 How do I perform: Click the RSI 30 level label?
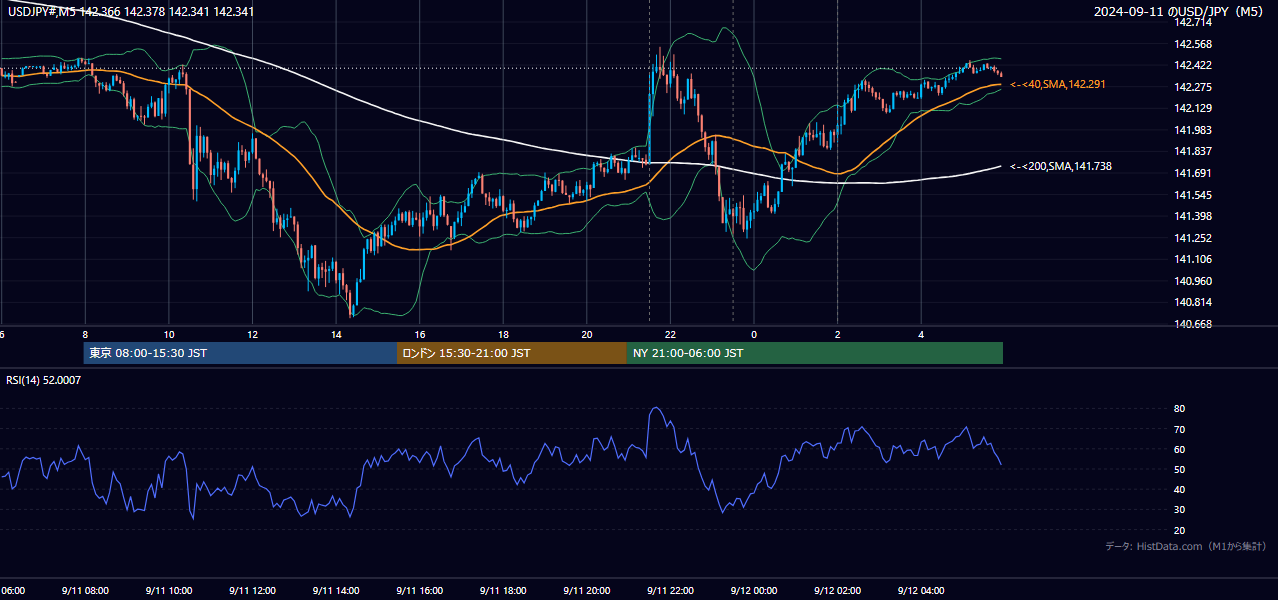(x=1180, y=510)
